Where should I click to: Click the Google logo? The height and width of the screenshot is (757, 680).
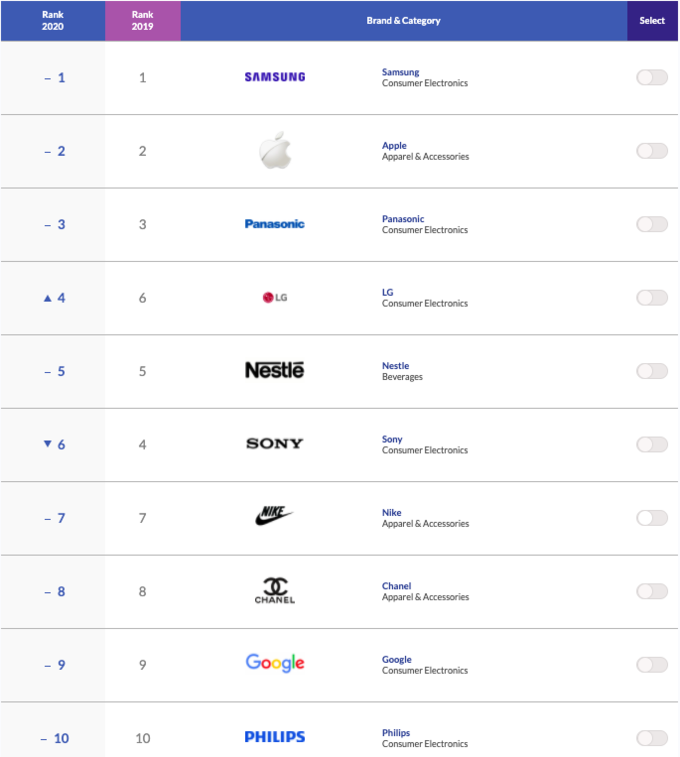(x=275, y=663)
